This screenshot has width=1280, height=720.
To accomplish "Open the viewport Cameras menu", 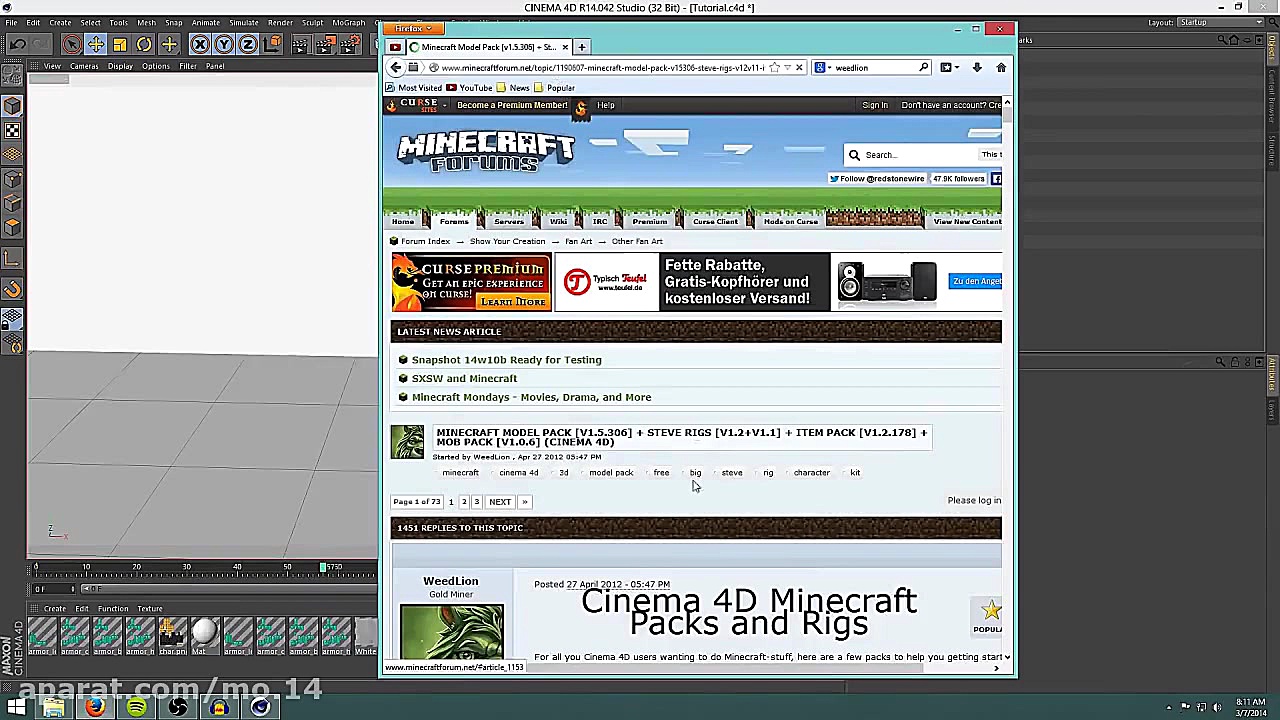I will (84, 66).
